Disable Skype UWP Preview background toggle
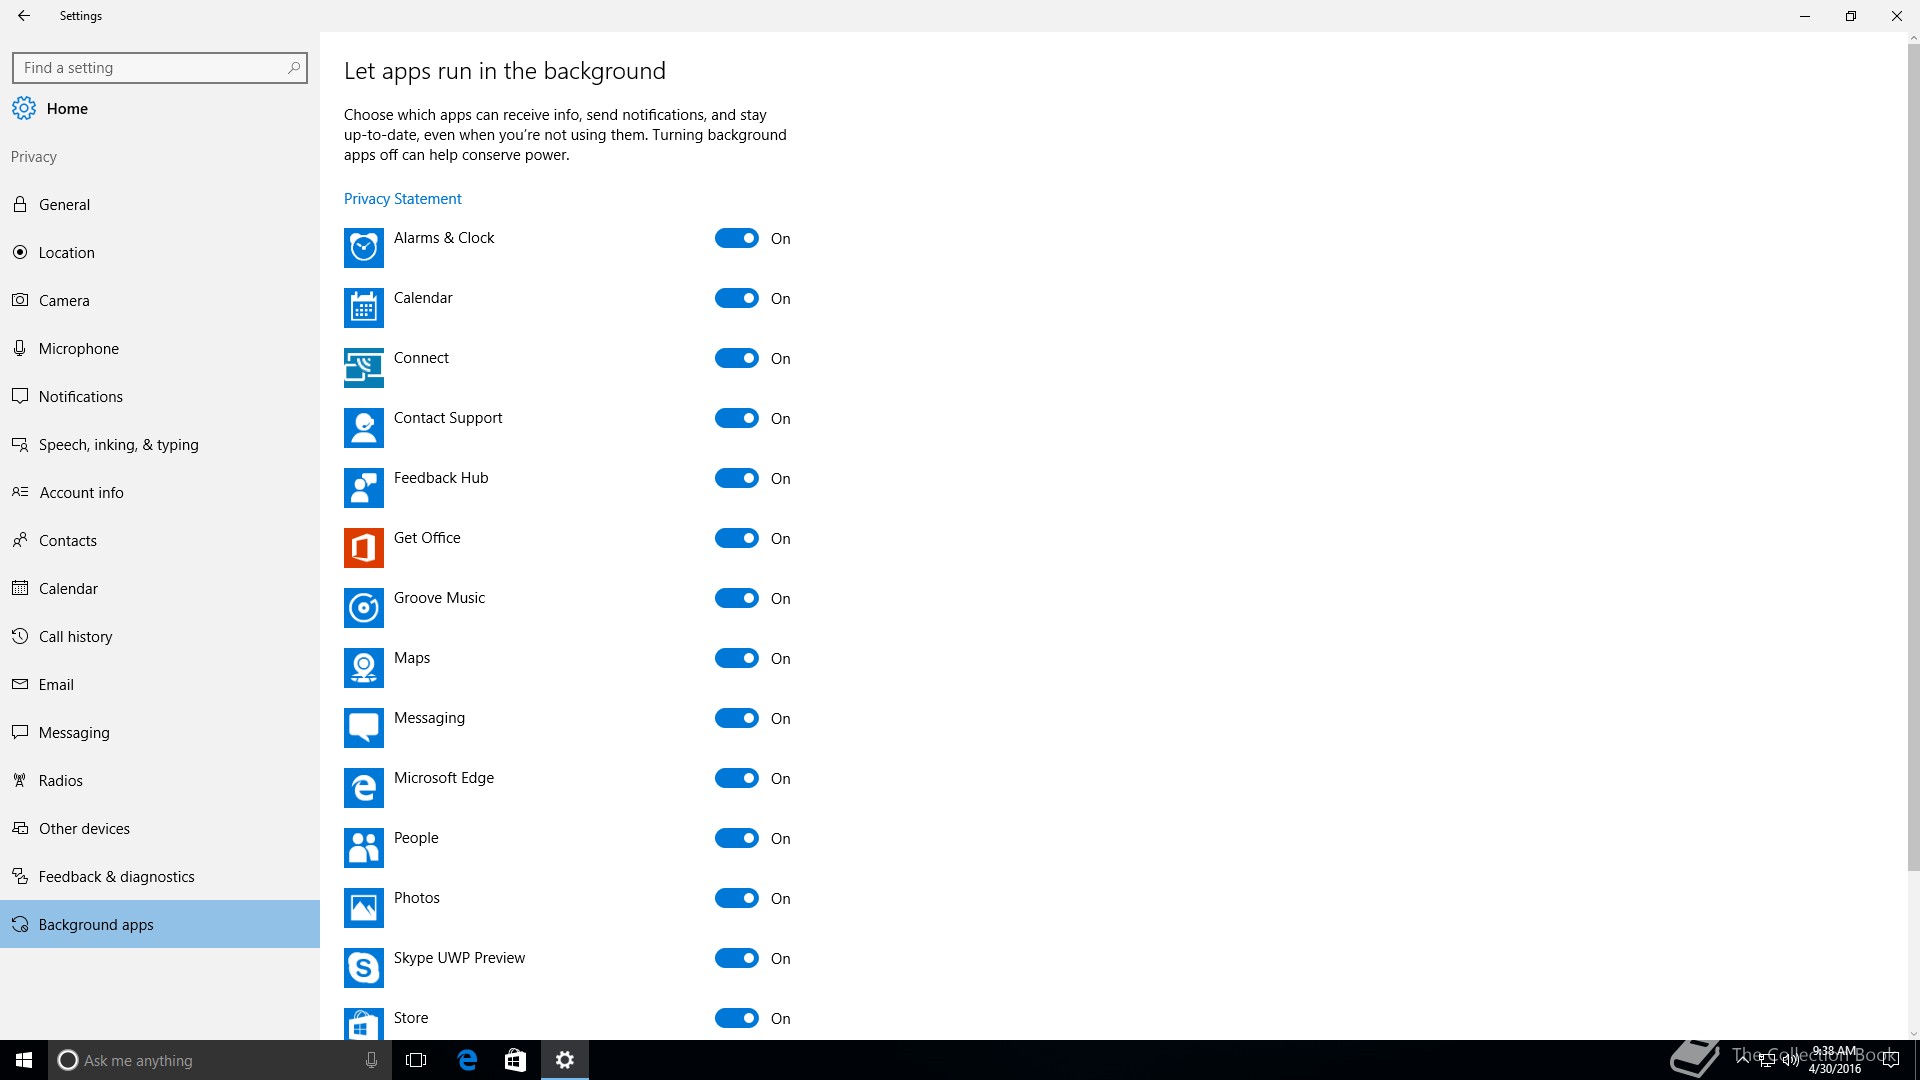1920x1080 pixels. click(737, 958)
